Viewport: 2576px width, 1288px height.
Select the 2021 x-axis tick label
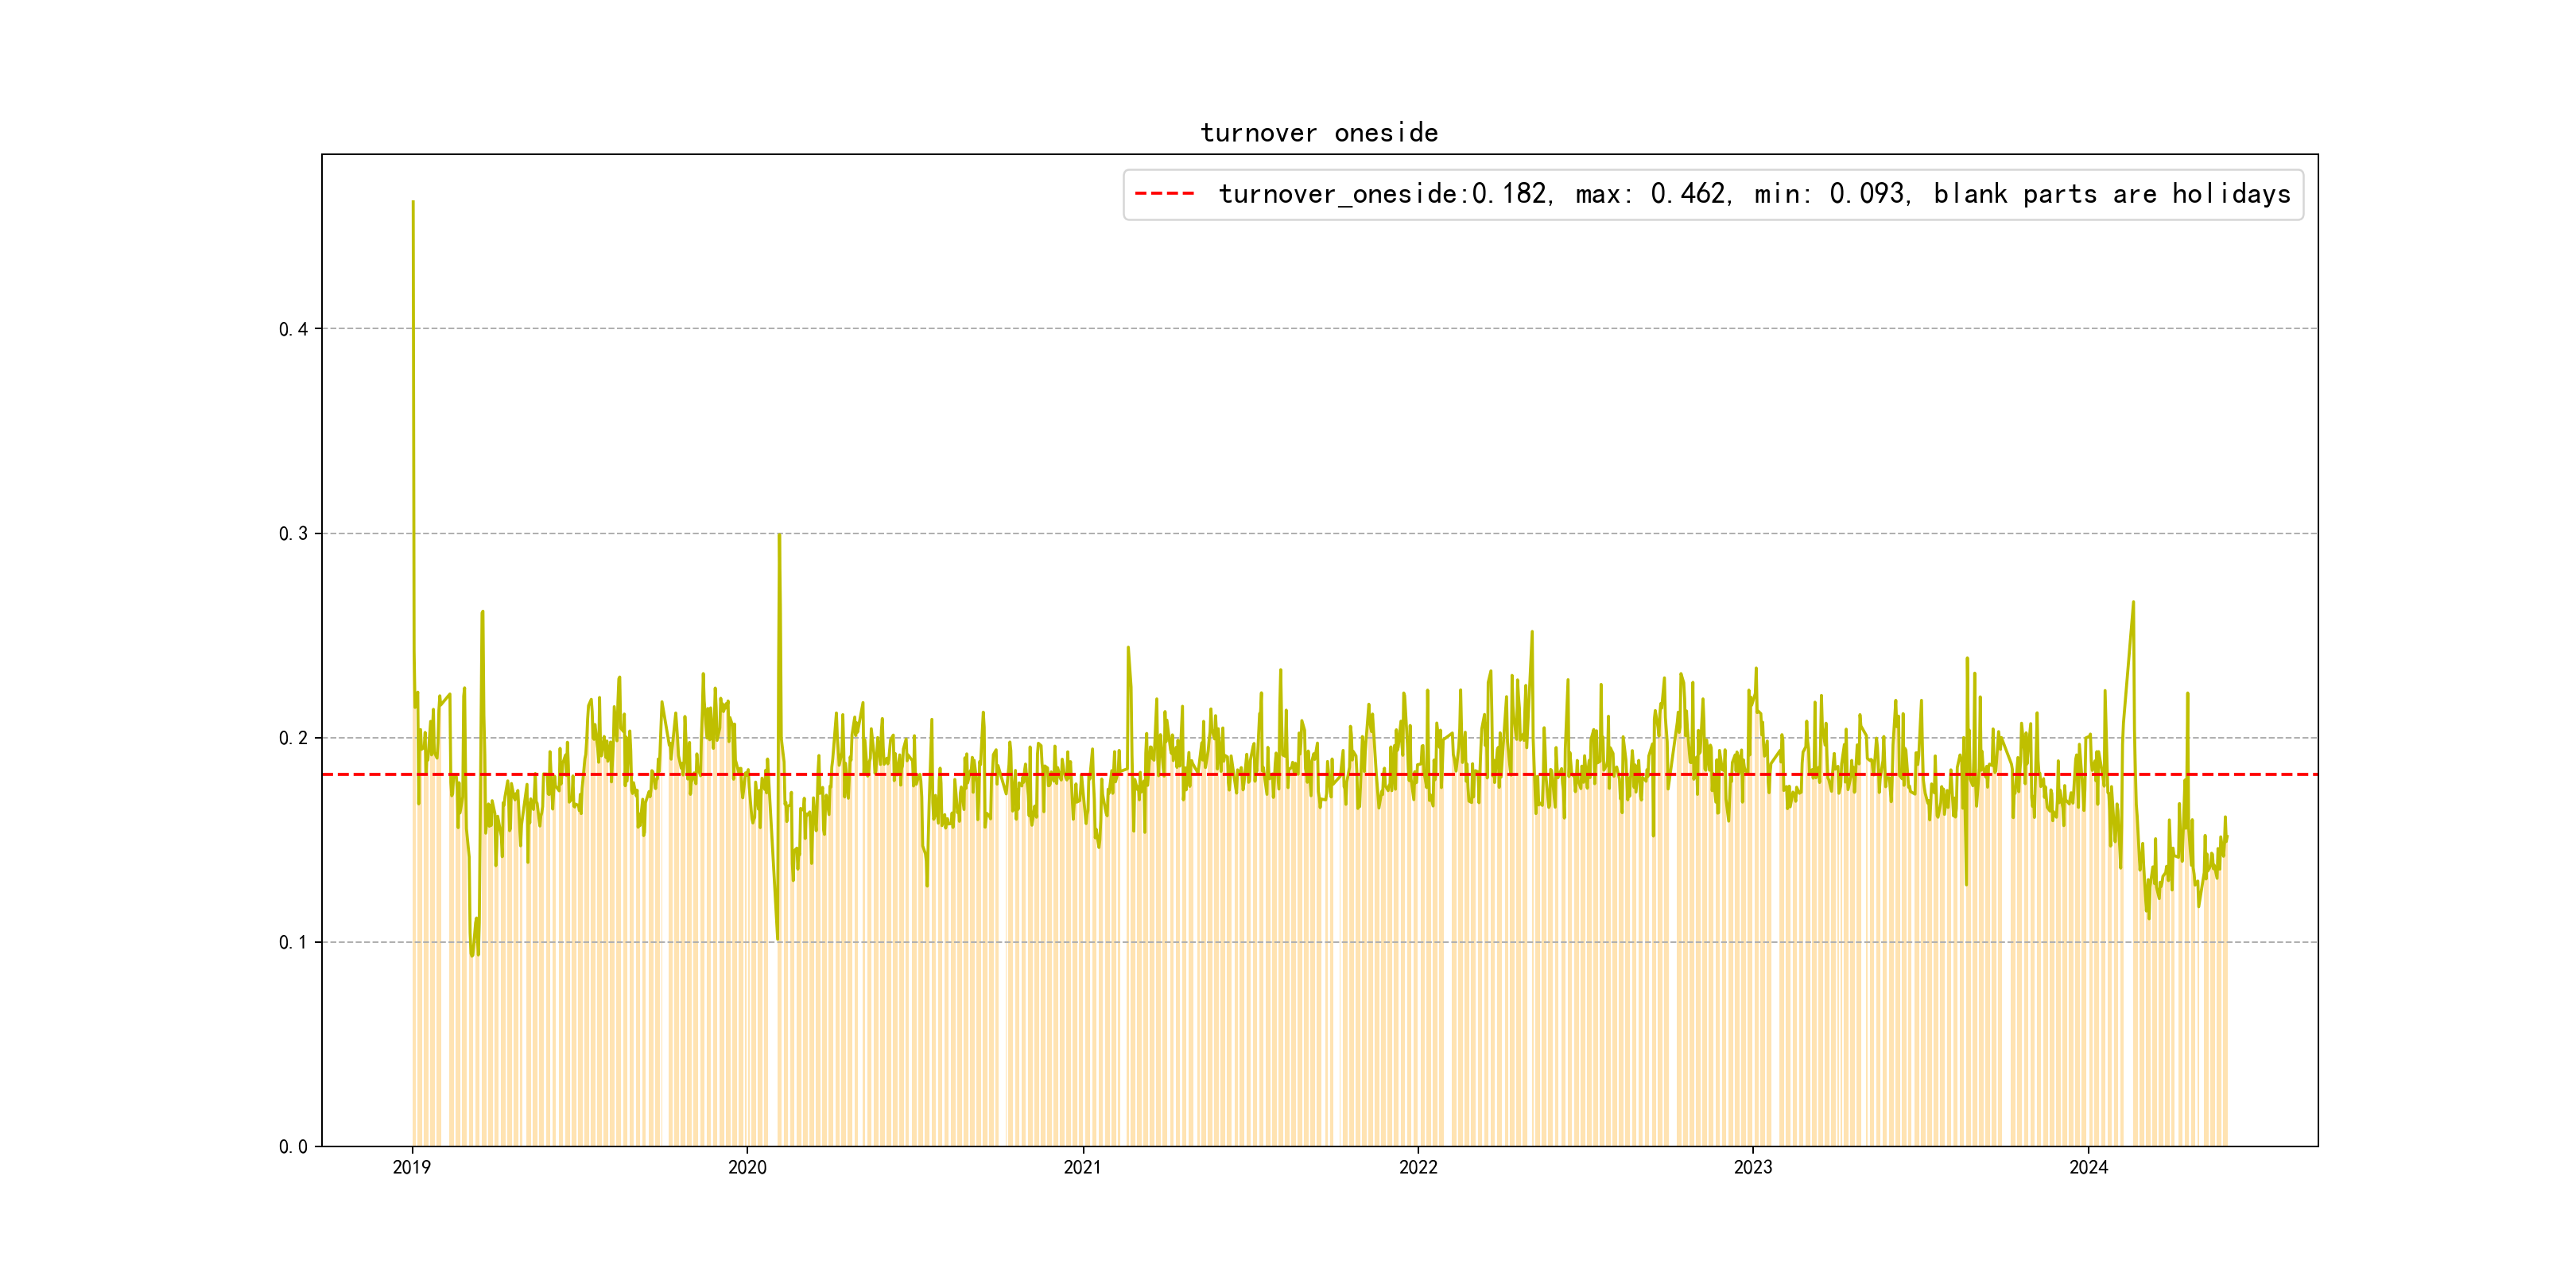[1082, 1167]
